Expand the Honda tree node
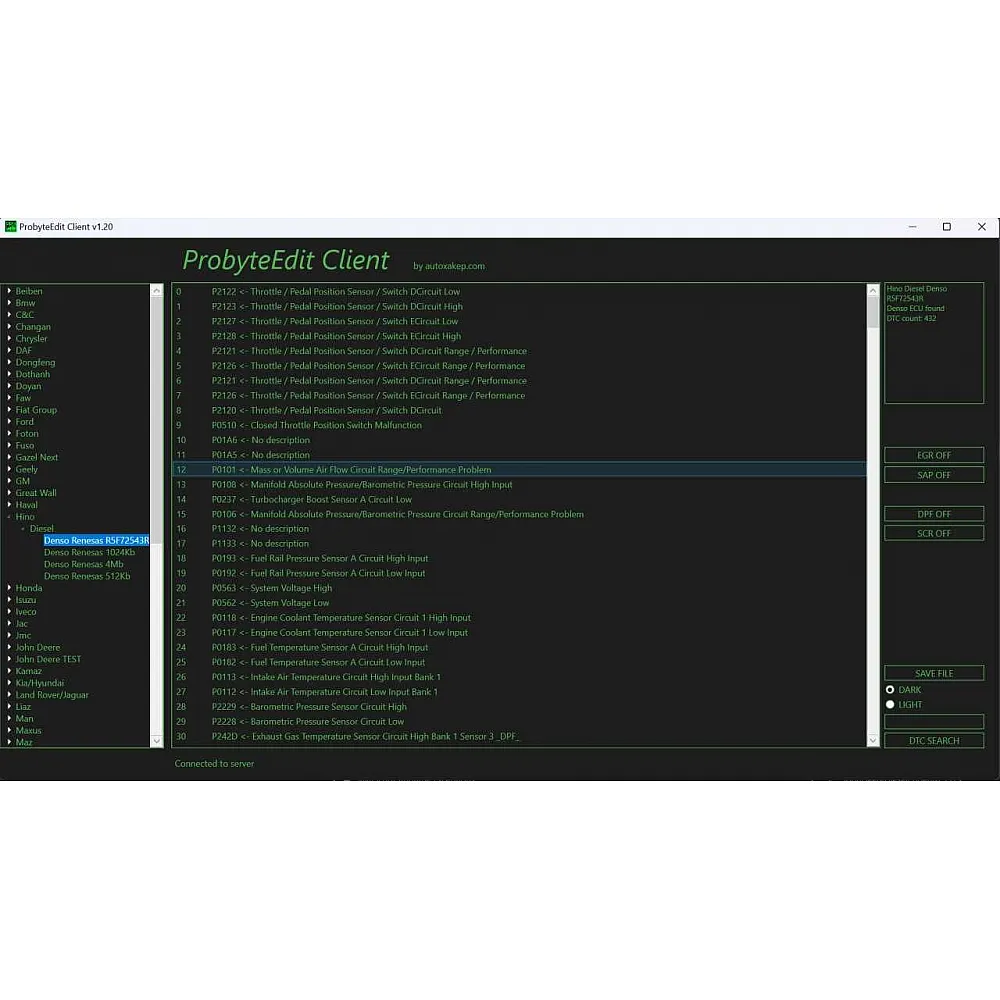This screenshot has width=1000, height=1000. (10, 588)
